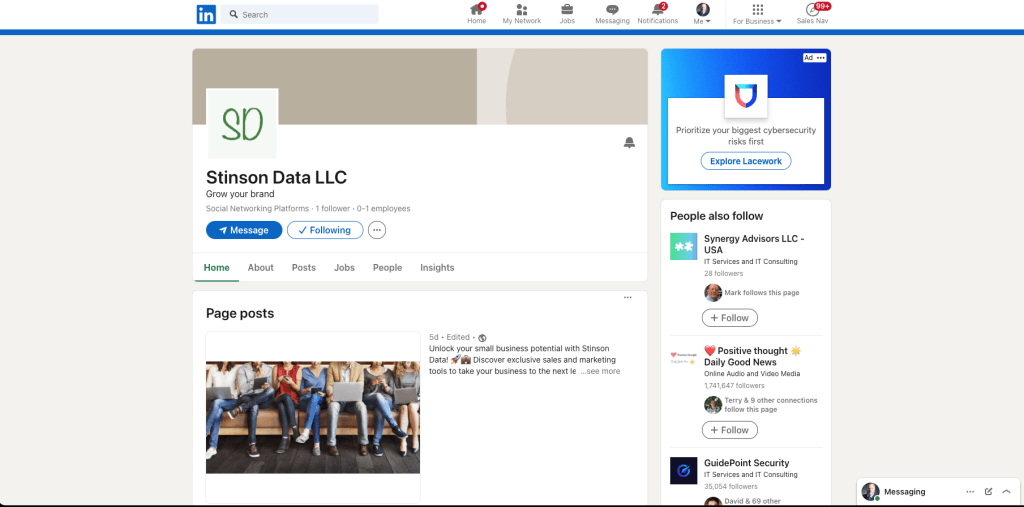
Task: Switch to the Insights tab
Action: (437, 268)
